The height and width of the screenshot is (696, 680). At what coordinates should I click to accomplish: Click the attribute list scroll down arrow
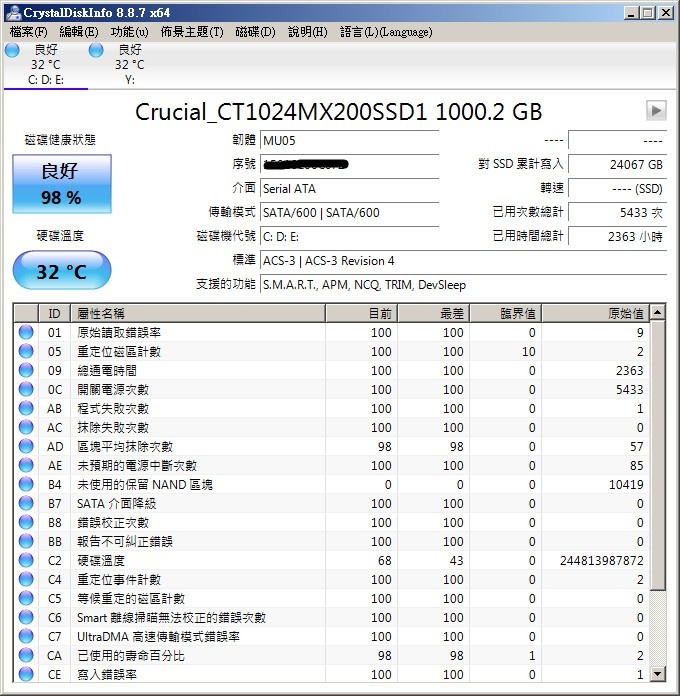click(x=657, y=674)
